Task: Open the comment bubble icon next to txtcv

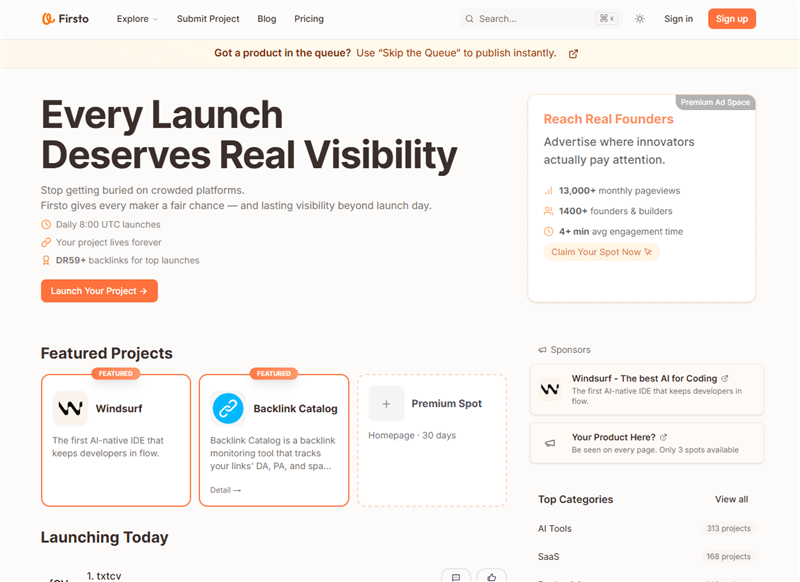Action: pyautogui.click(x=456, y=575)
